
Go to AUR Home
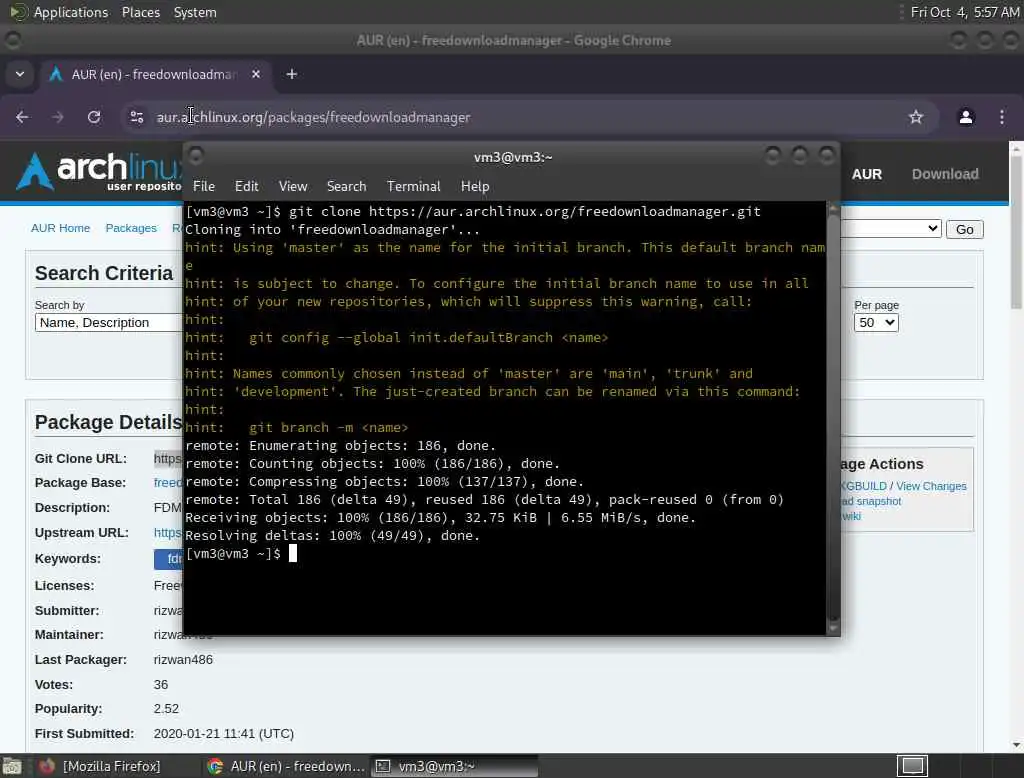click(60, 228)
